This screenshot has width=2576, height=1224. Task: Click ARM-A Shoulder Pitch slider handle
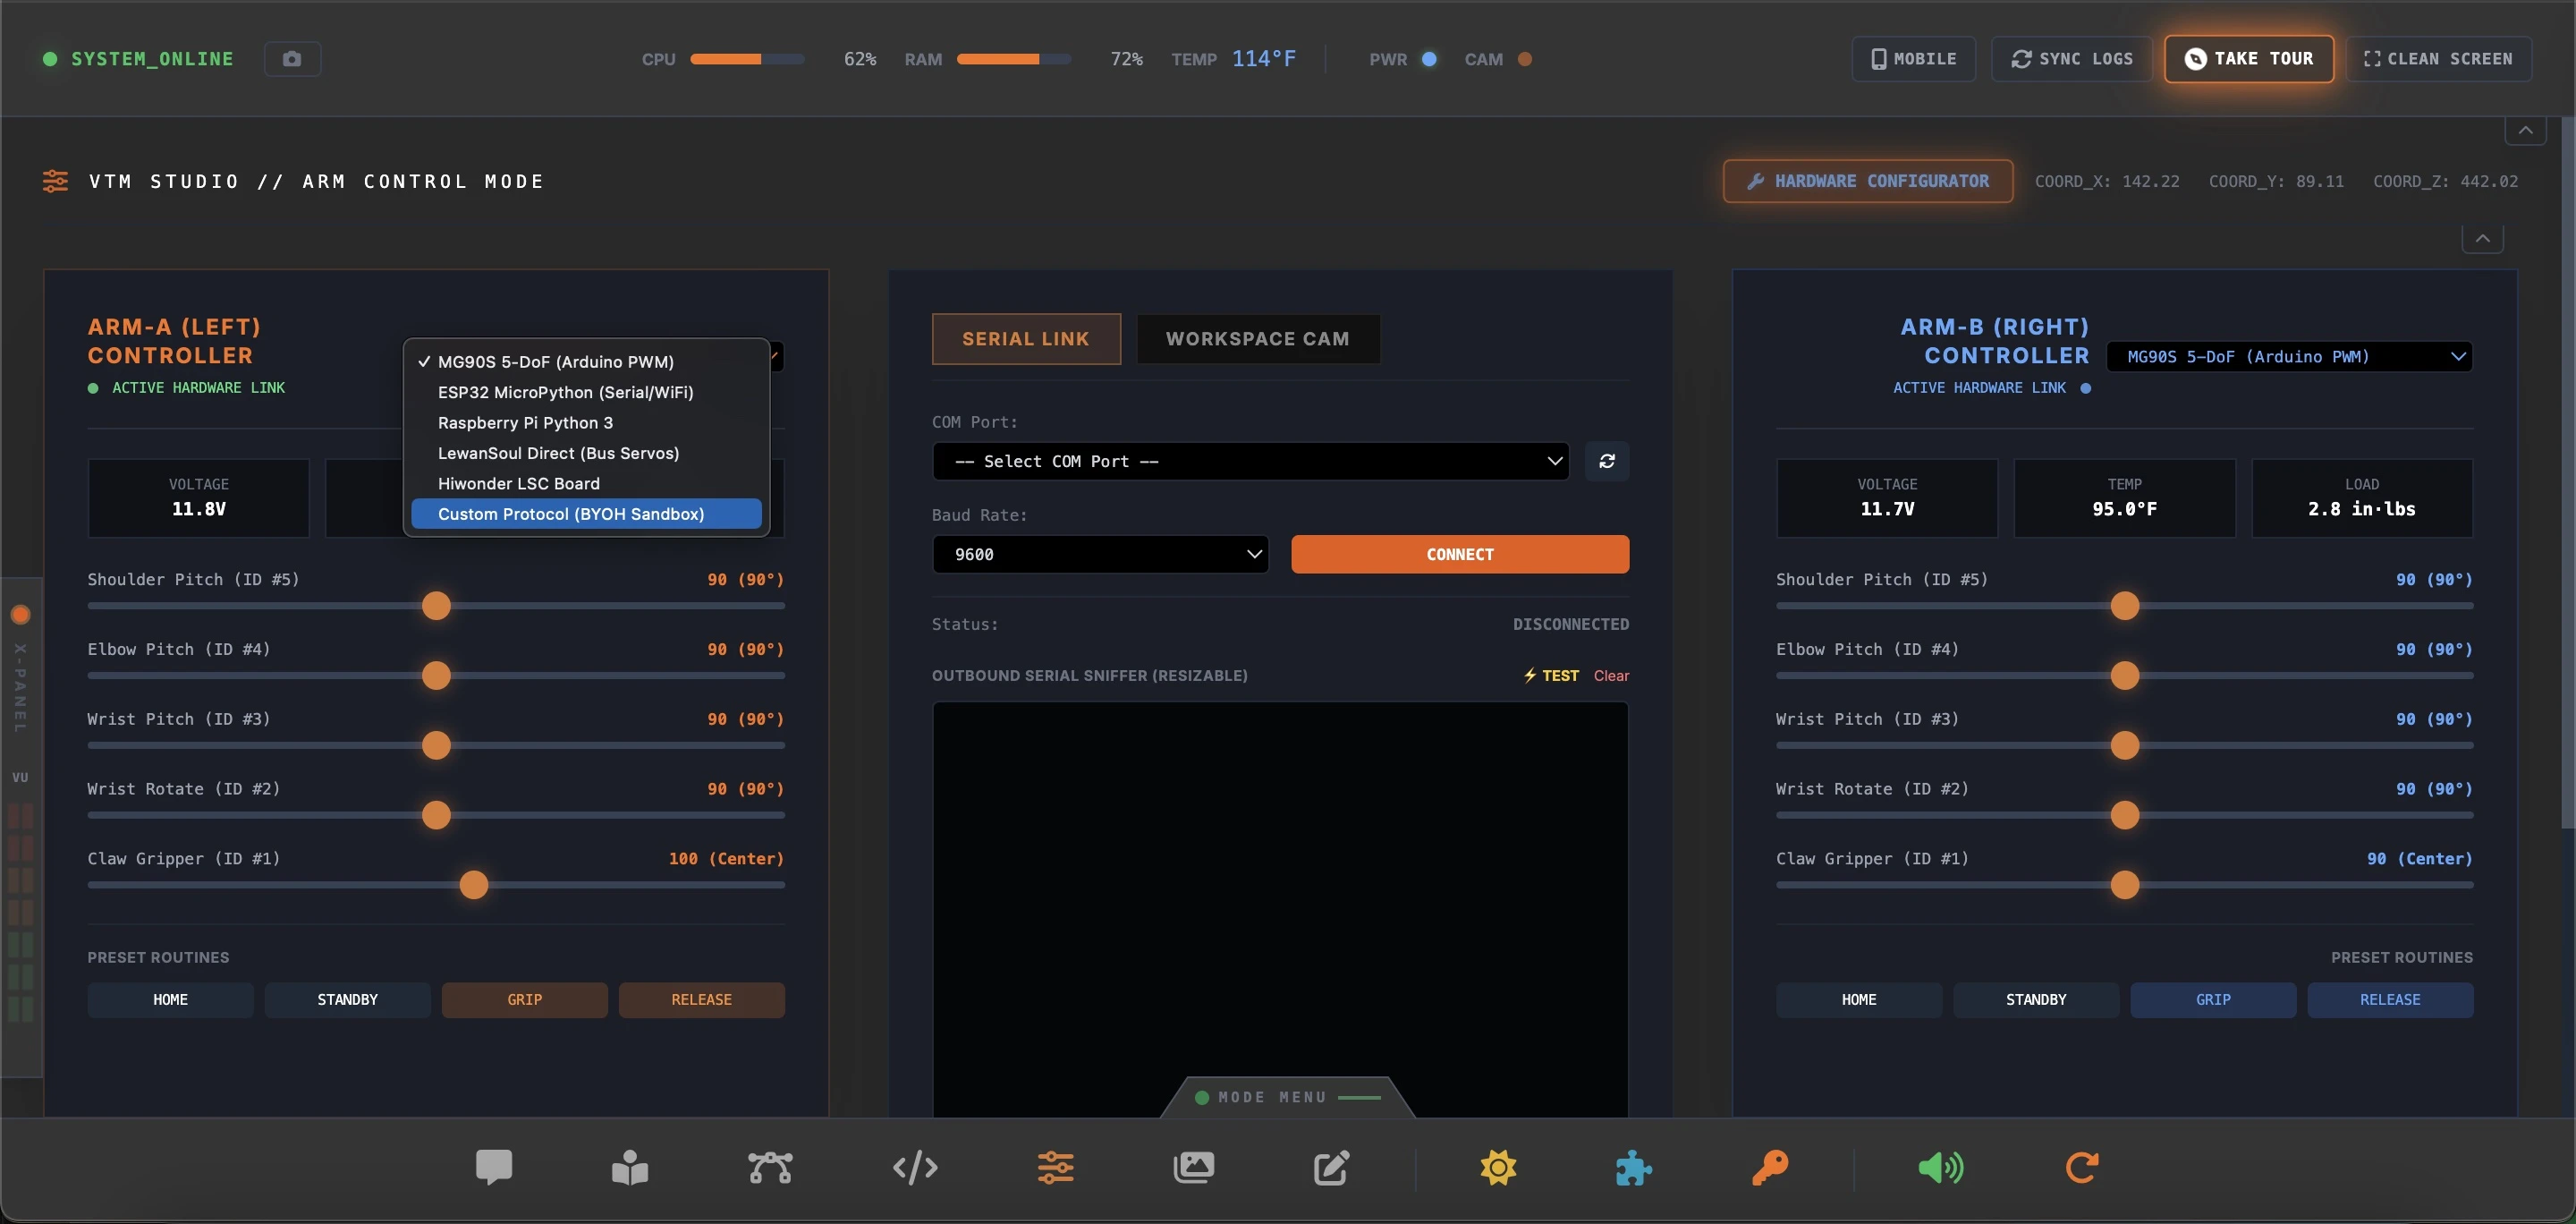click(436, 606)
